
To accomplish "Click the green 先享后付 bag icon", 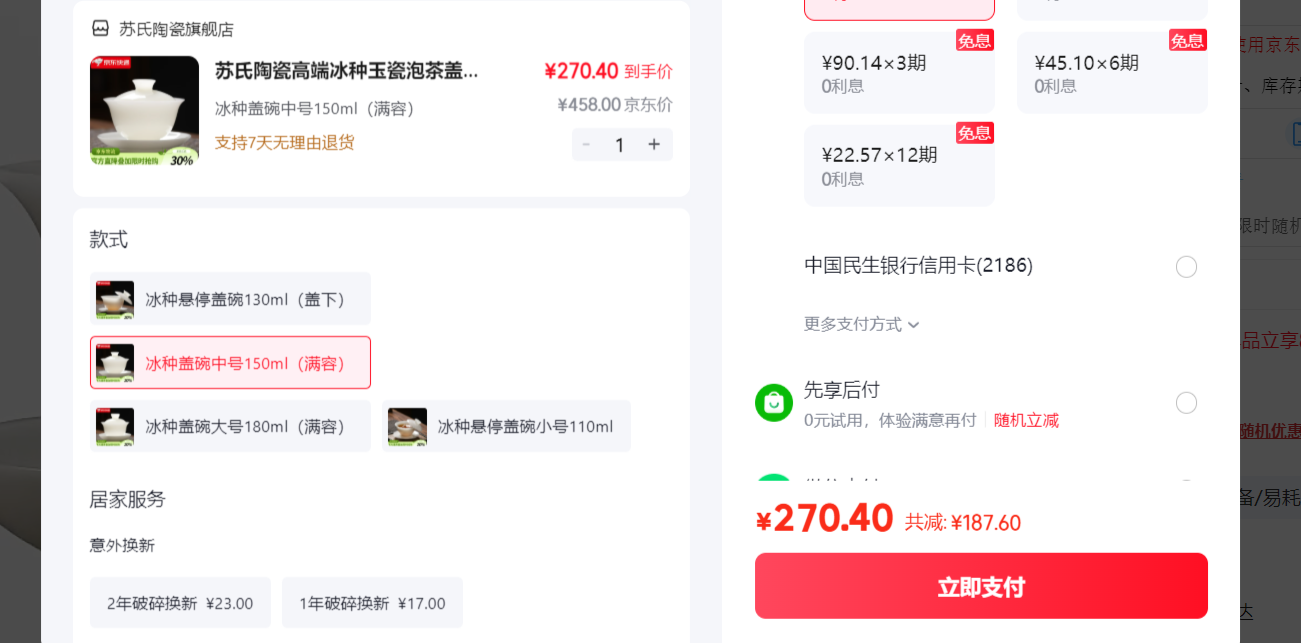I will [x=774, y=403].
